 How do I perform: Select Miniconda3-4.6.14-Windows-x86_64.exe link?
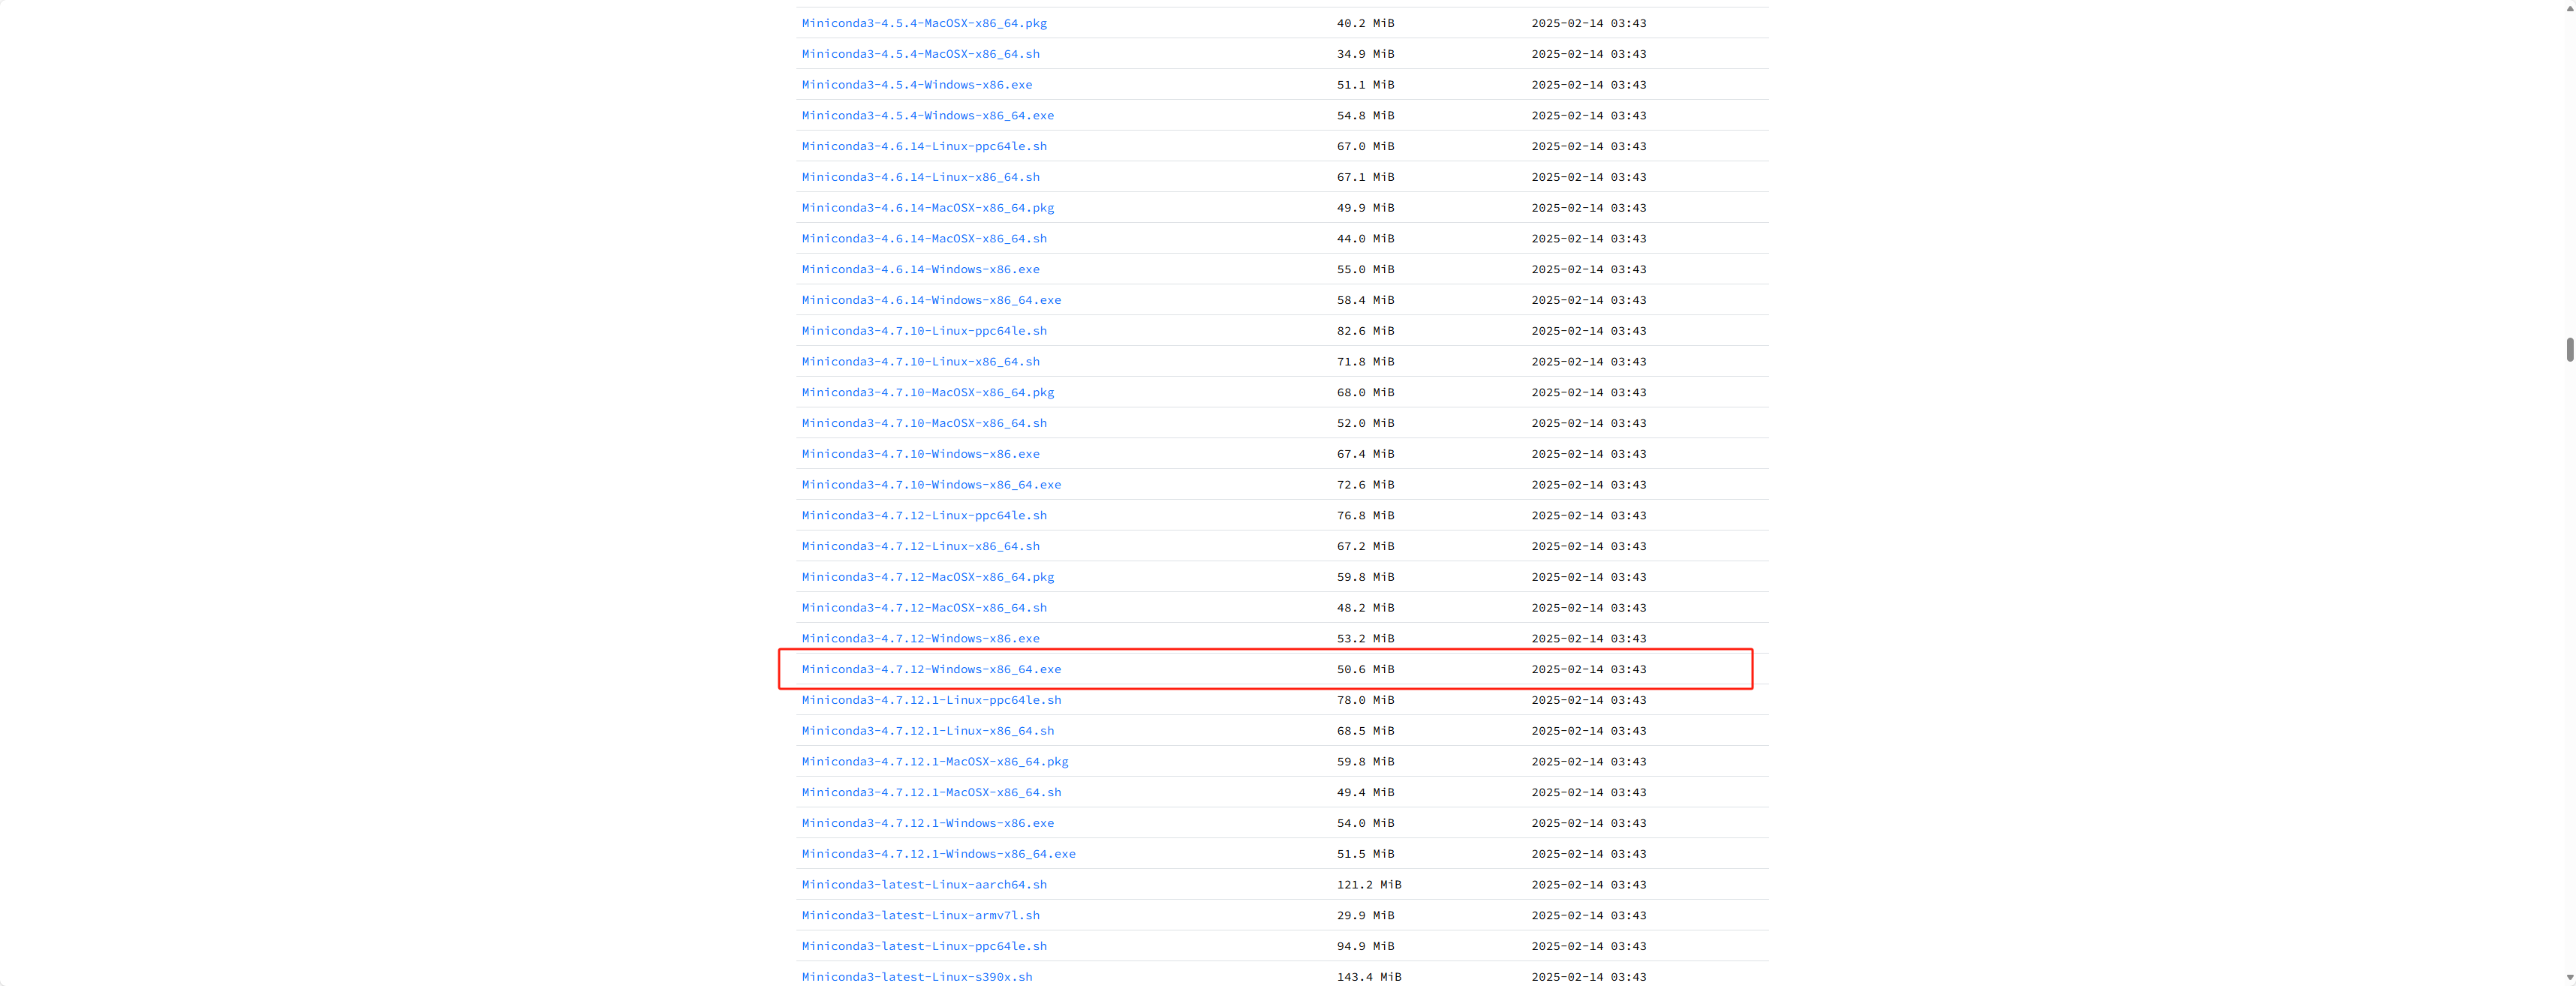coord(930,300)
